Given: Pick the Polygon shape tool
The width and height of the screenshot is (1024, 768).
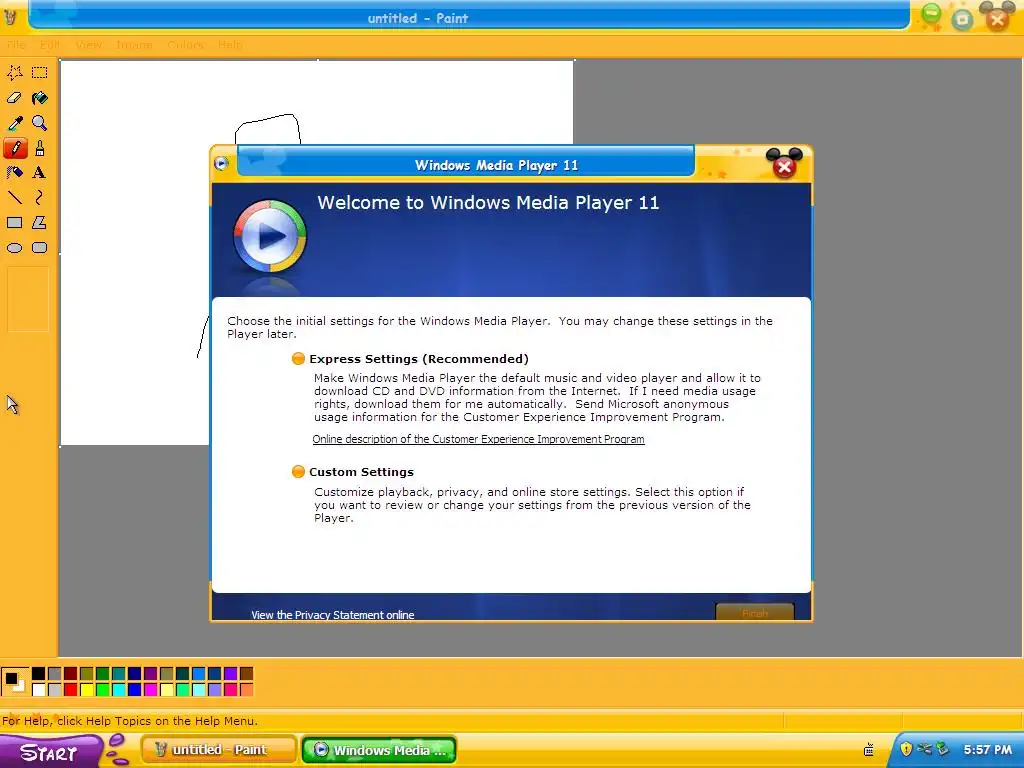Looking at the screenshot, I should 39,223.
